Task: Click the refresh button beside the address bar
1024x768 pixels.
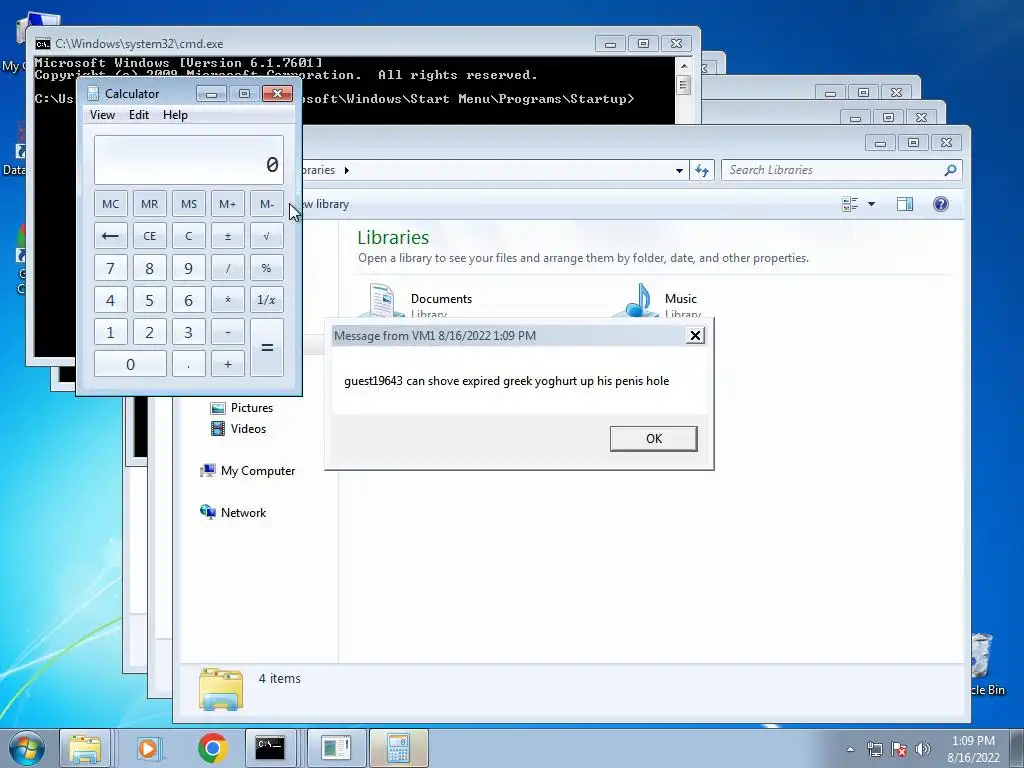Action: tap(702, 170)
